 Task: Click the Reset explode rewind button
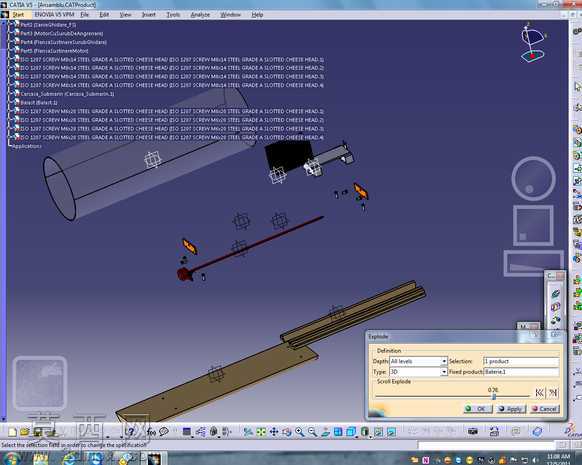pyautogui.click(x=539, y=393)
